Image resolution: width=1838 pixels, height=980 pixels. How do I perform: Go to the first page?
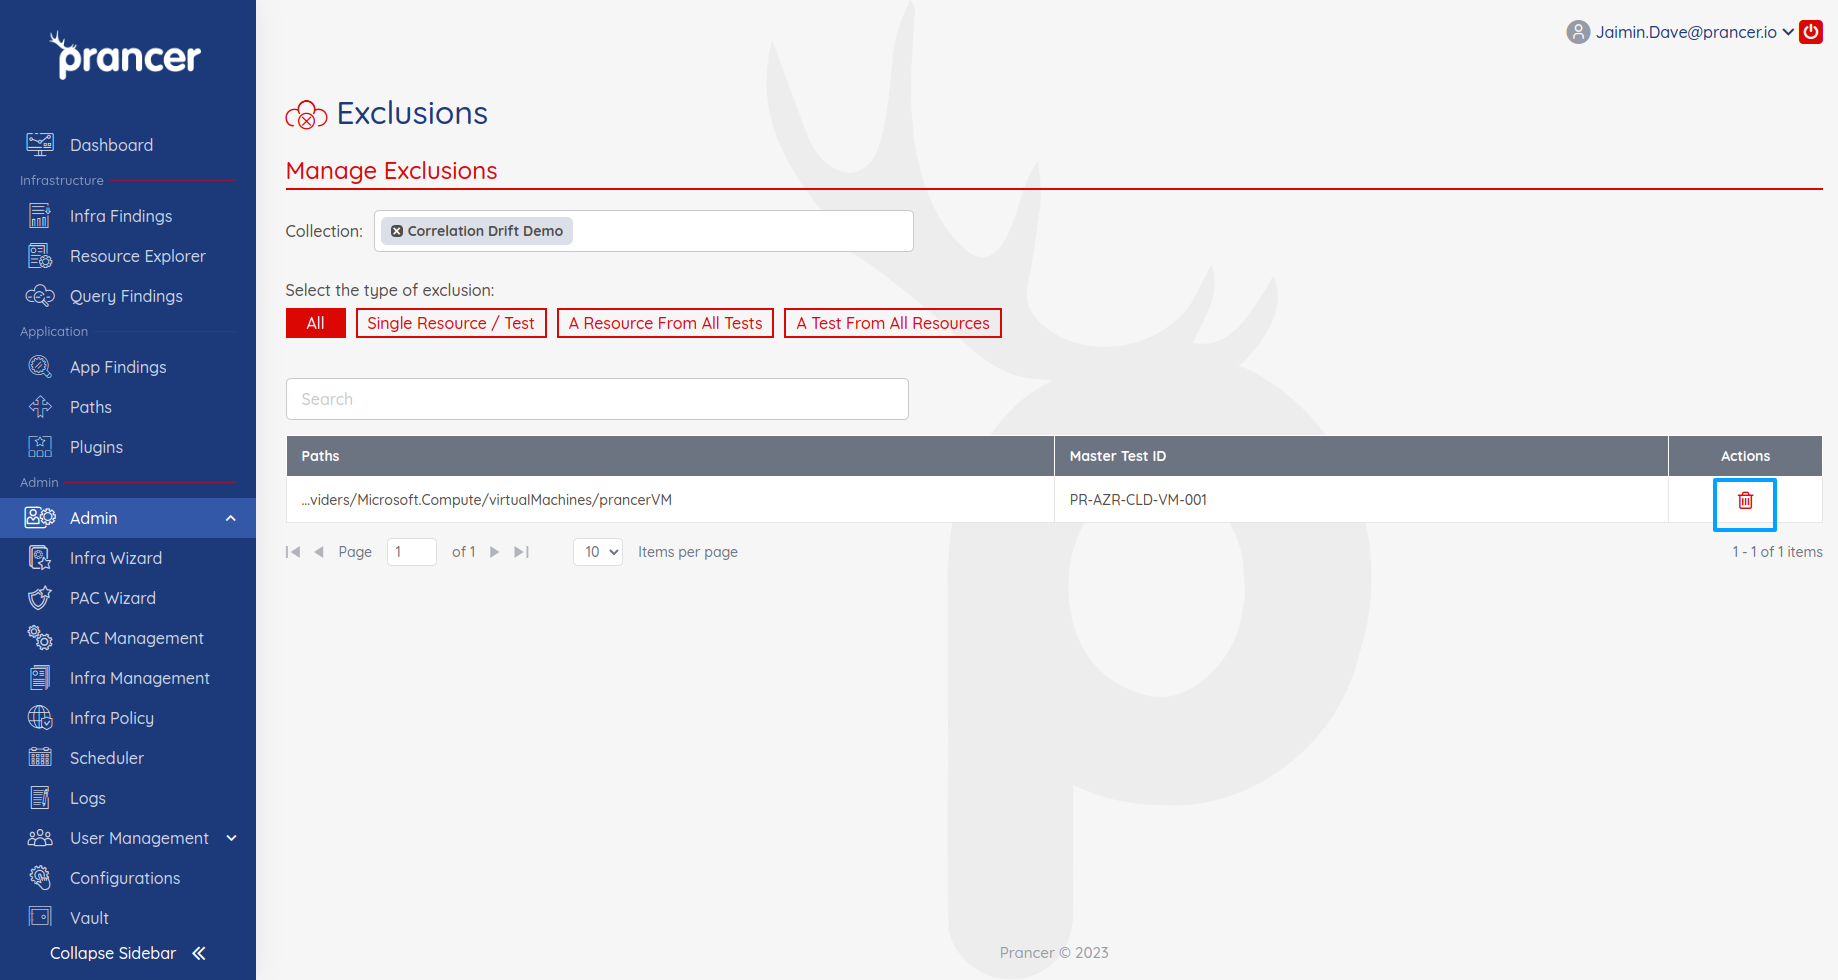[293, 552]
